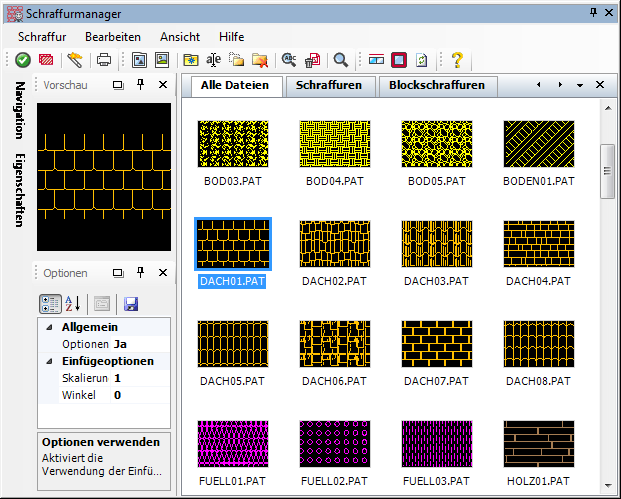
Task: Open the tab list dropdown arrow
Action: point(580,85)
